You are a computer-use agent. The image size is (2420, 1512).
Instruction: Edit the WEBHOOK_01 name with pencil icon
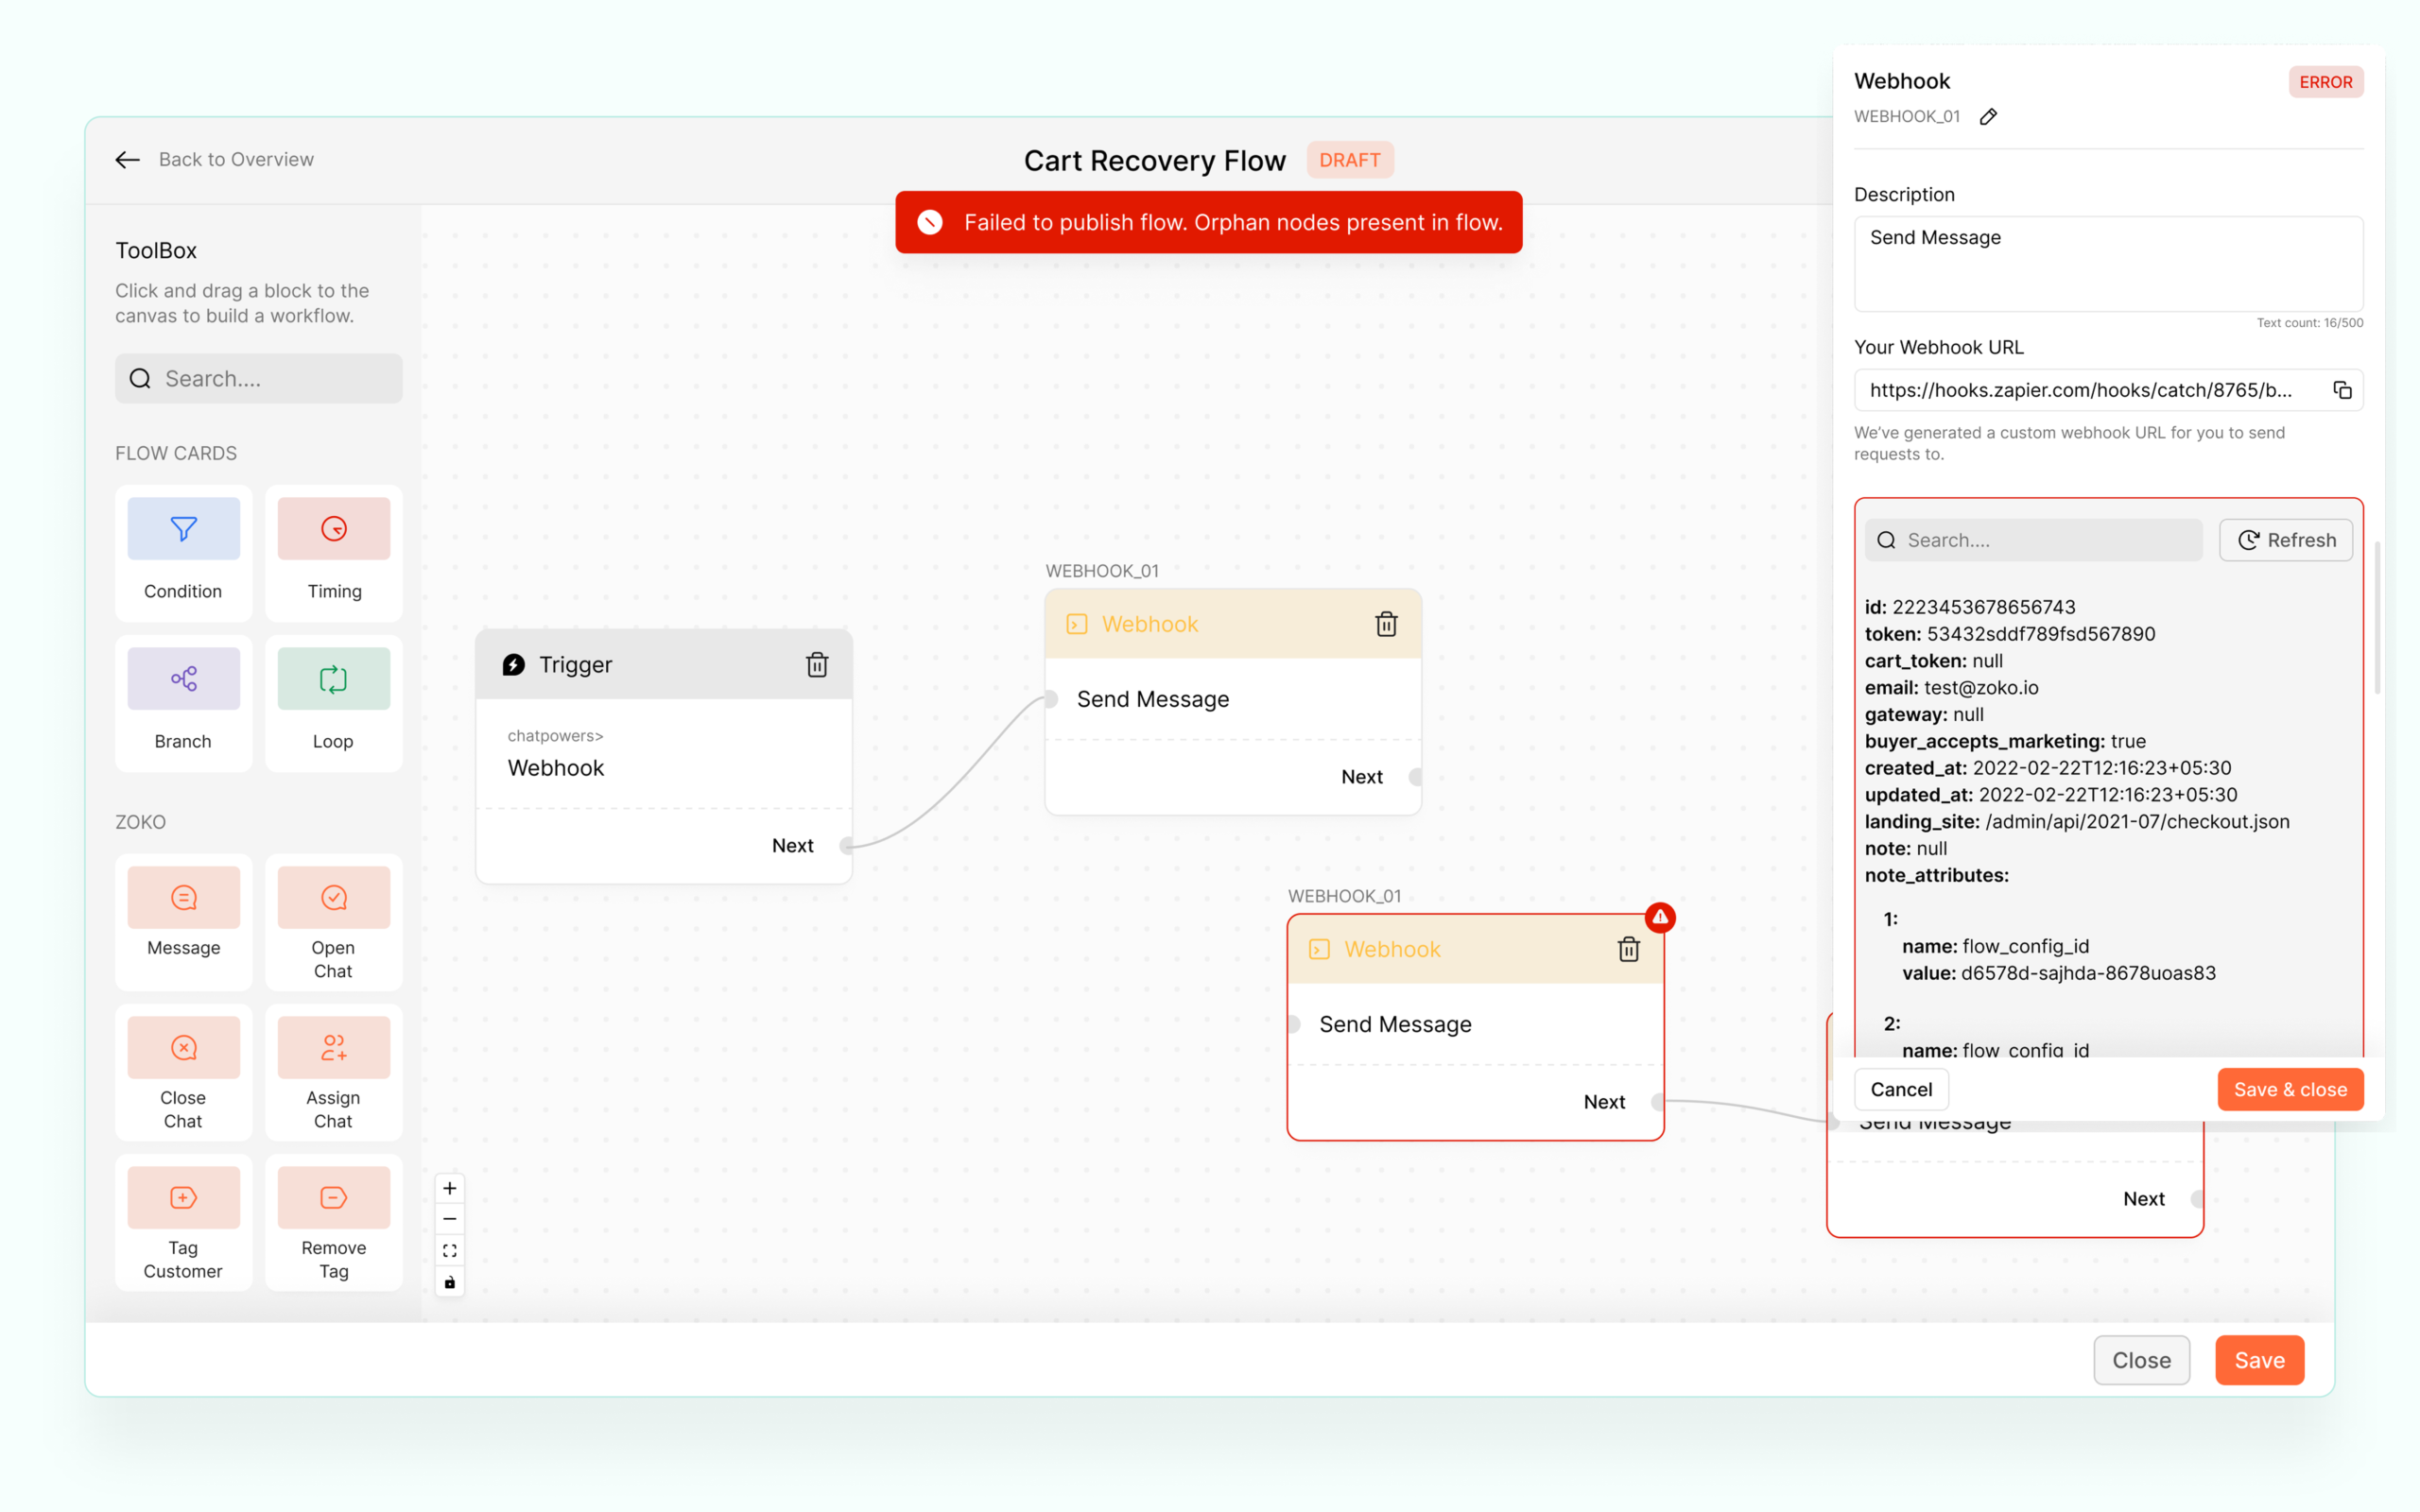pyautogui.click(x=1989, y=117)
